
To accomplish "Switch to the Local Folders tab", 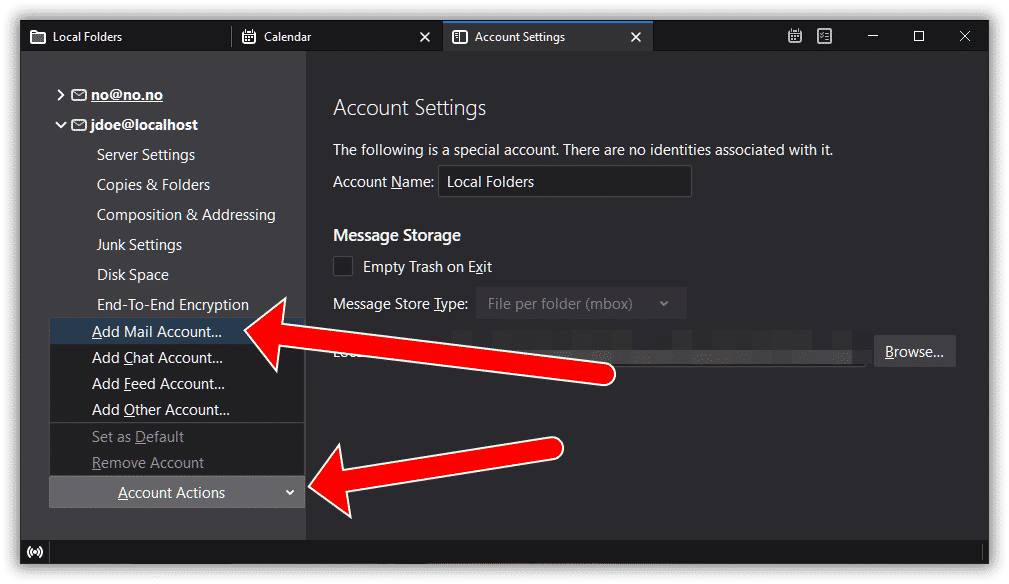I will pyautogui.click(x=125, y=37).
